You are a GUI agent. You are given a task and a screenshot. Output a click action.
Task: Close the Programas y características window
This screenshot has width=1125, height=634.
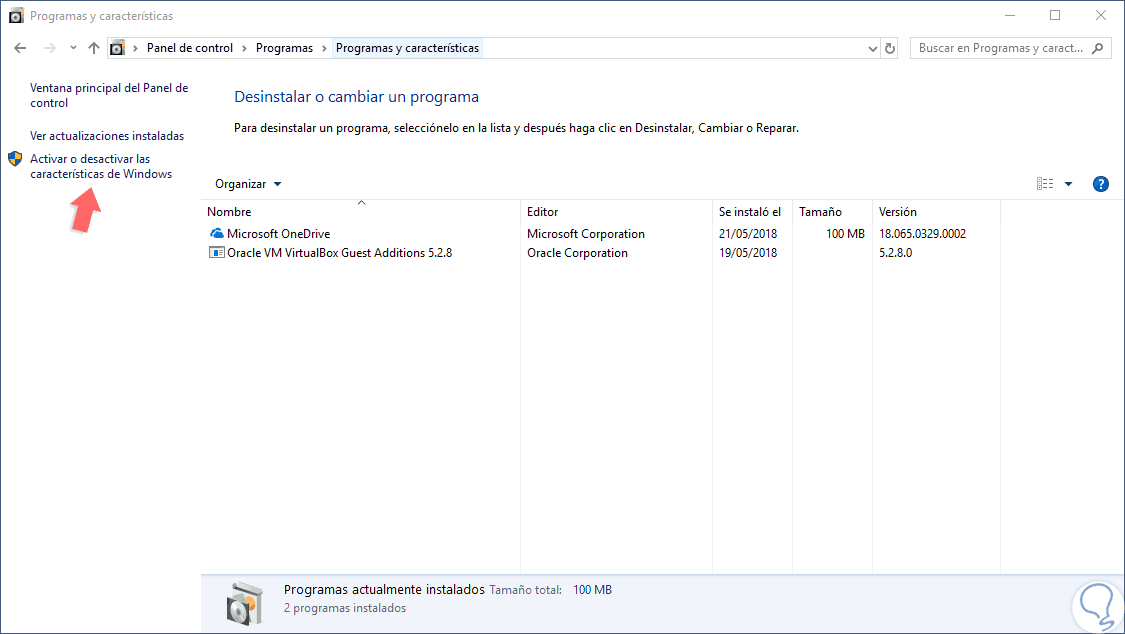coord(1101,15)
